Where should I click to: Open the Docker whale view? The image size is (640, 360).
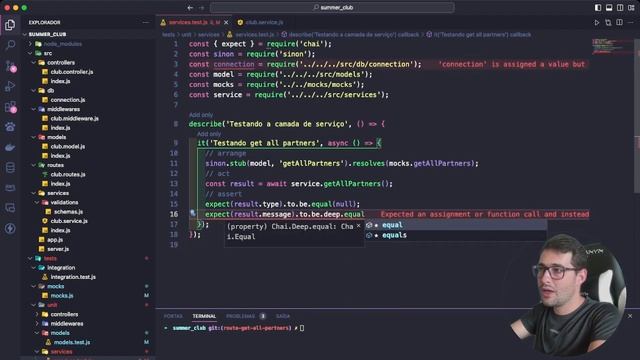click(10, 147)
